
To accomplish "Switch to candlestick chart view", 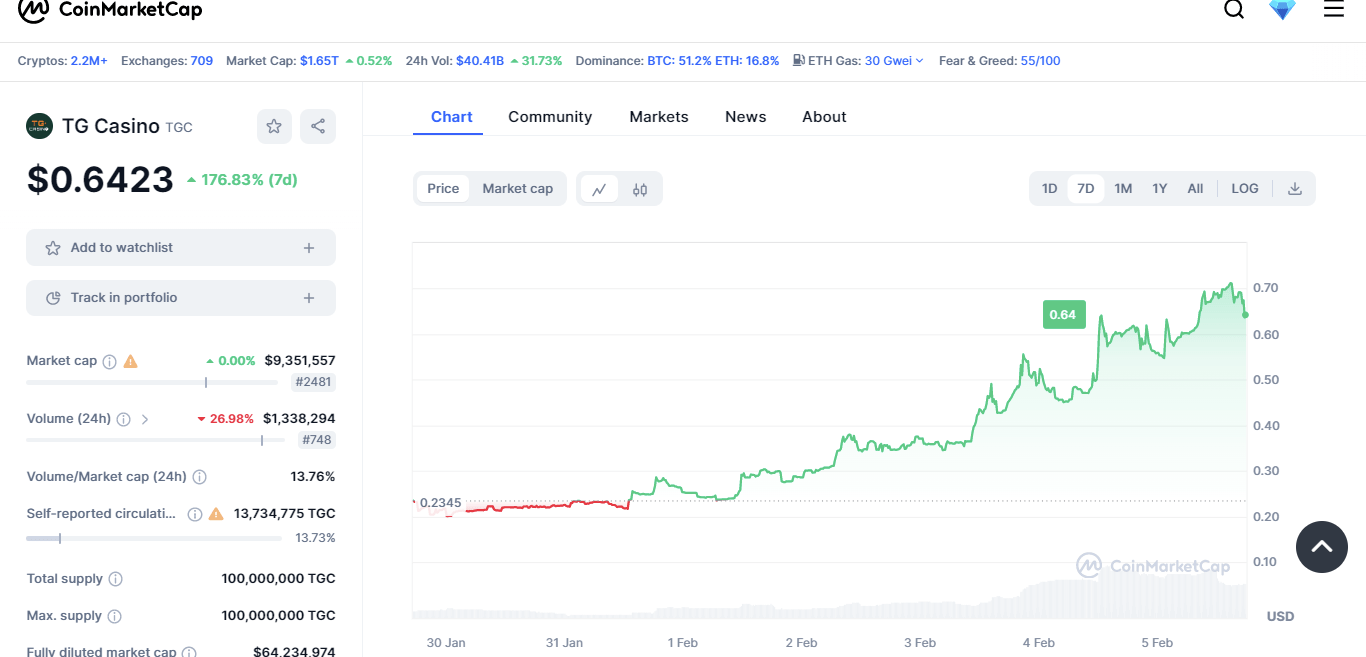I will (640, 189).
